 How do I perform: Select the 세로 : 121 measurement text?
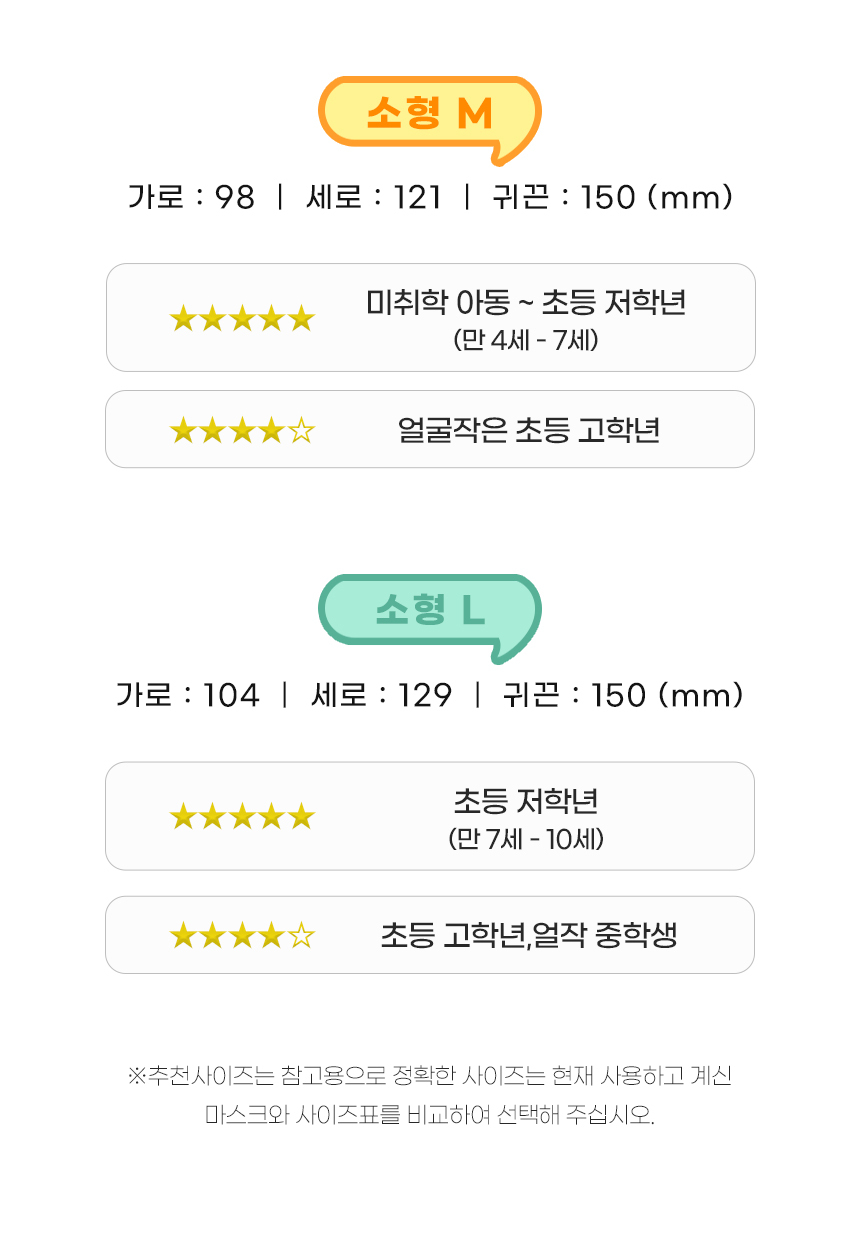[x=374, y=198]
